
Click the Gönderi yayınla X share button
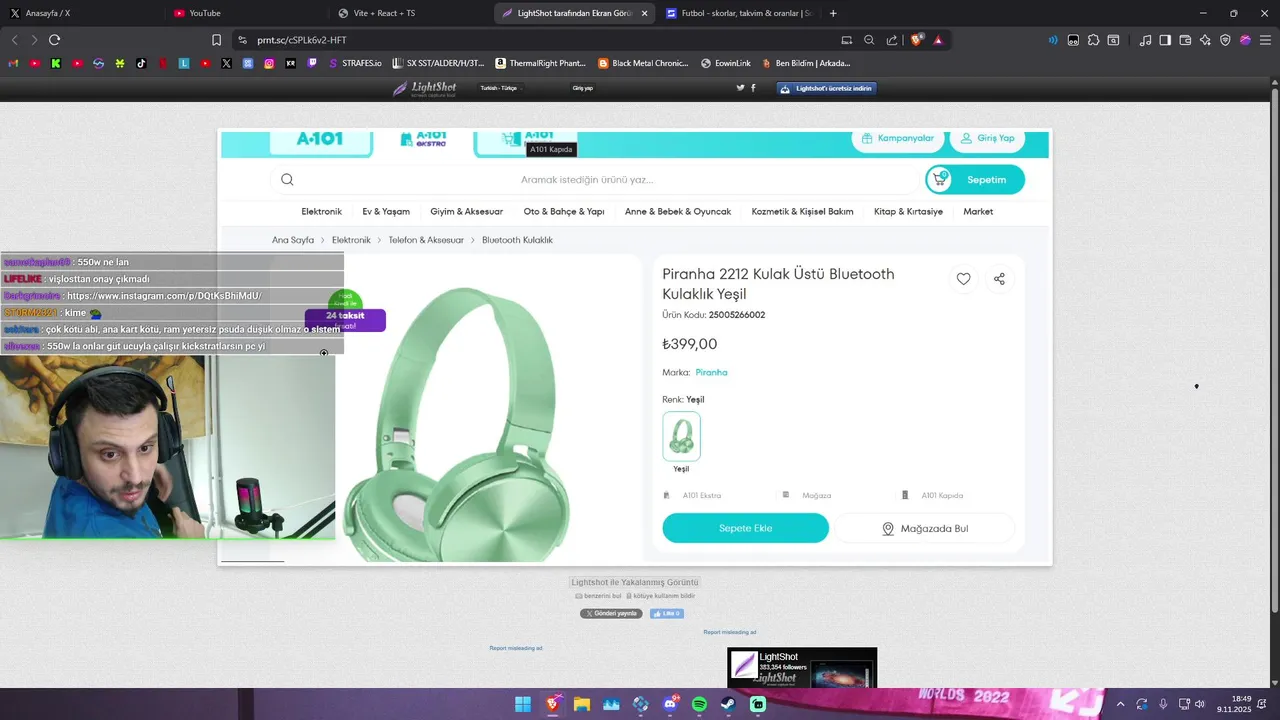point(611,613)
